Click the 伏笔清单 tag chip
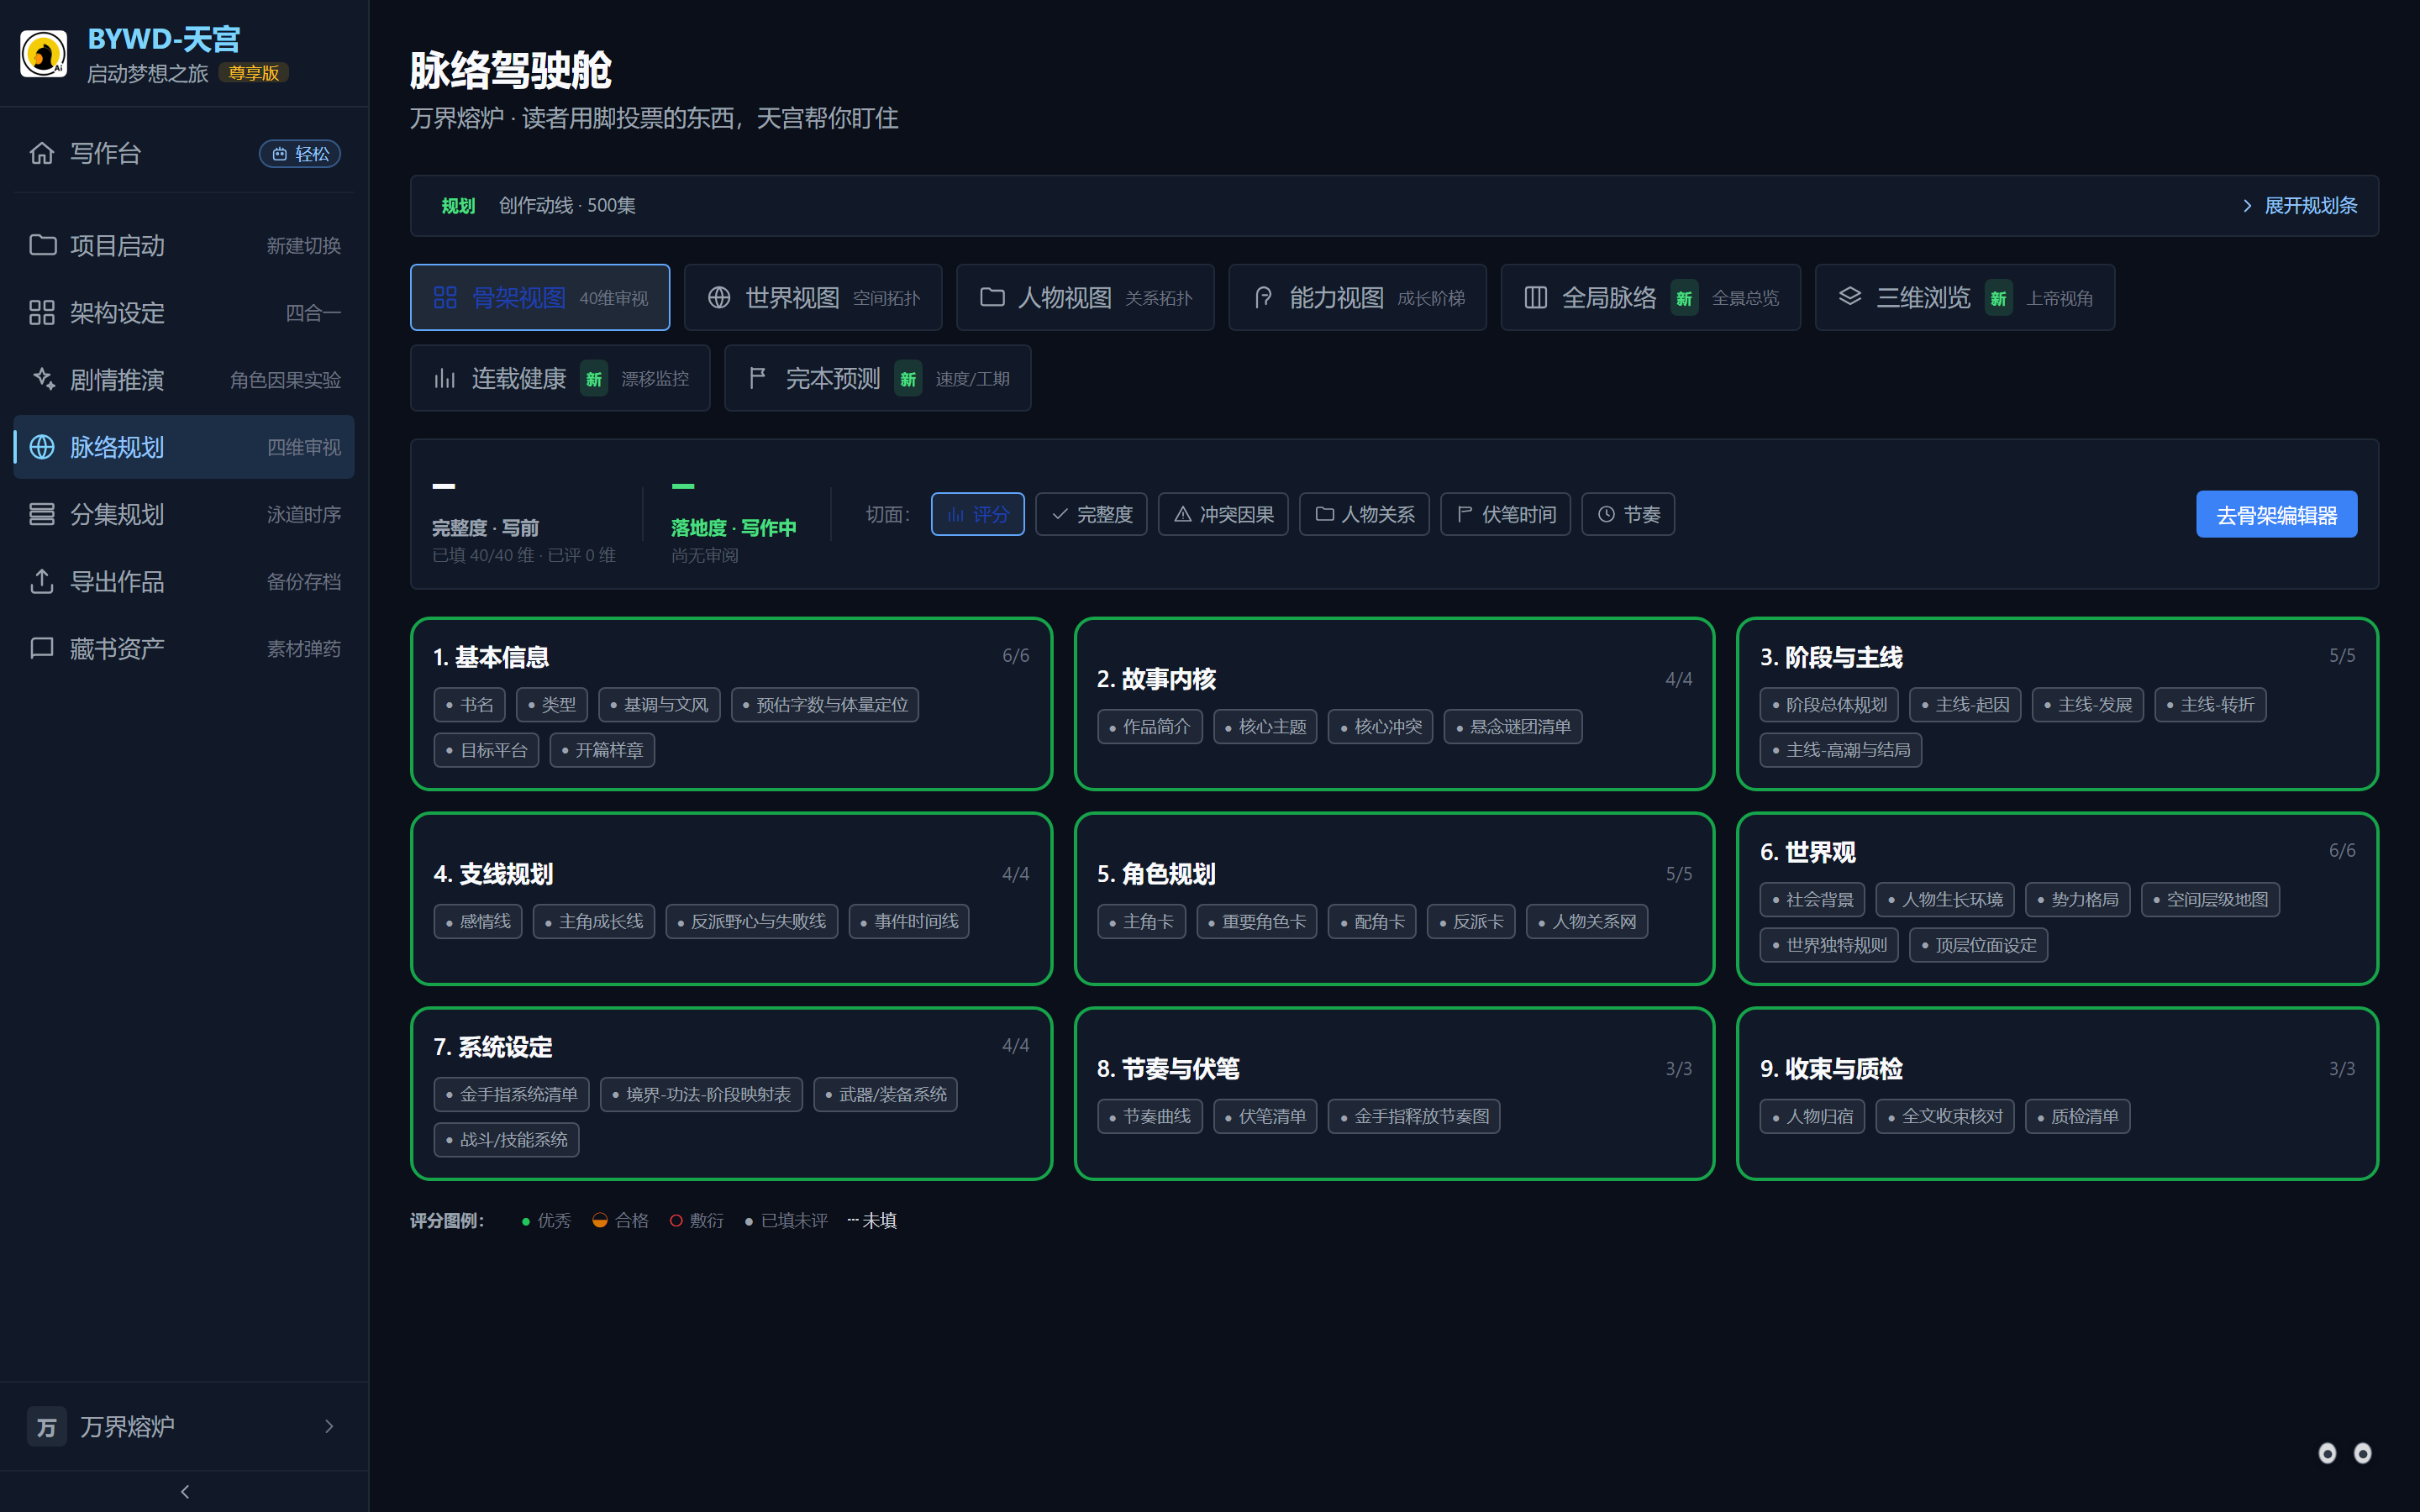 coord(1265,1117)
